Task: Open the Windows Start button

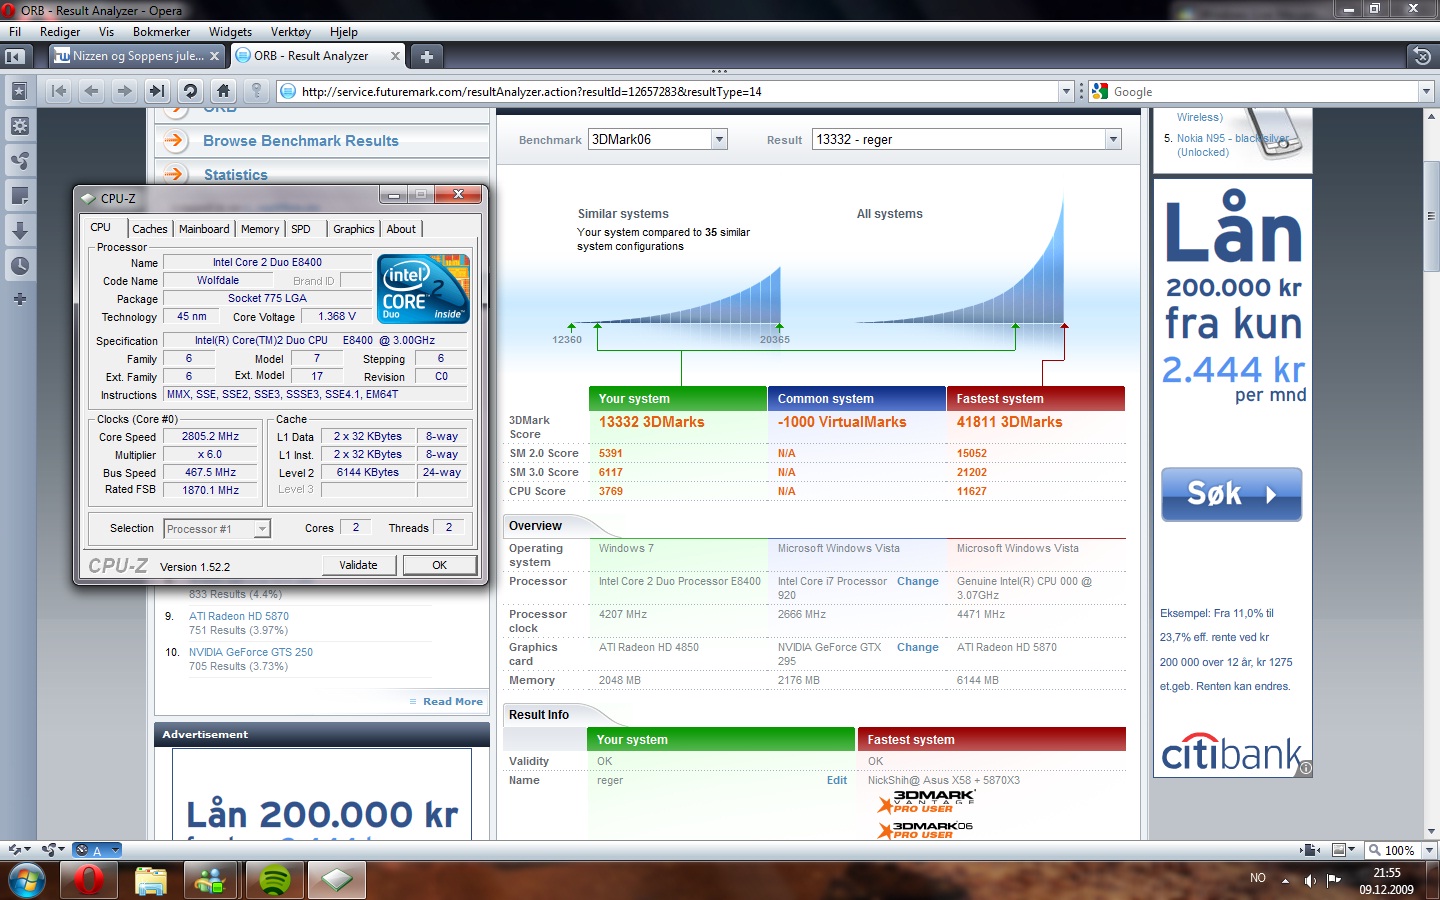Action: coord(27,881)
